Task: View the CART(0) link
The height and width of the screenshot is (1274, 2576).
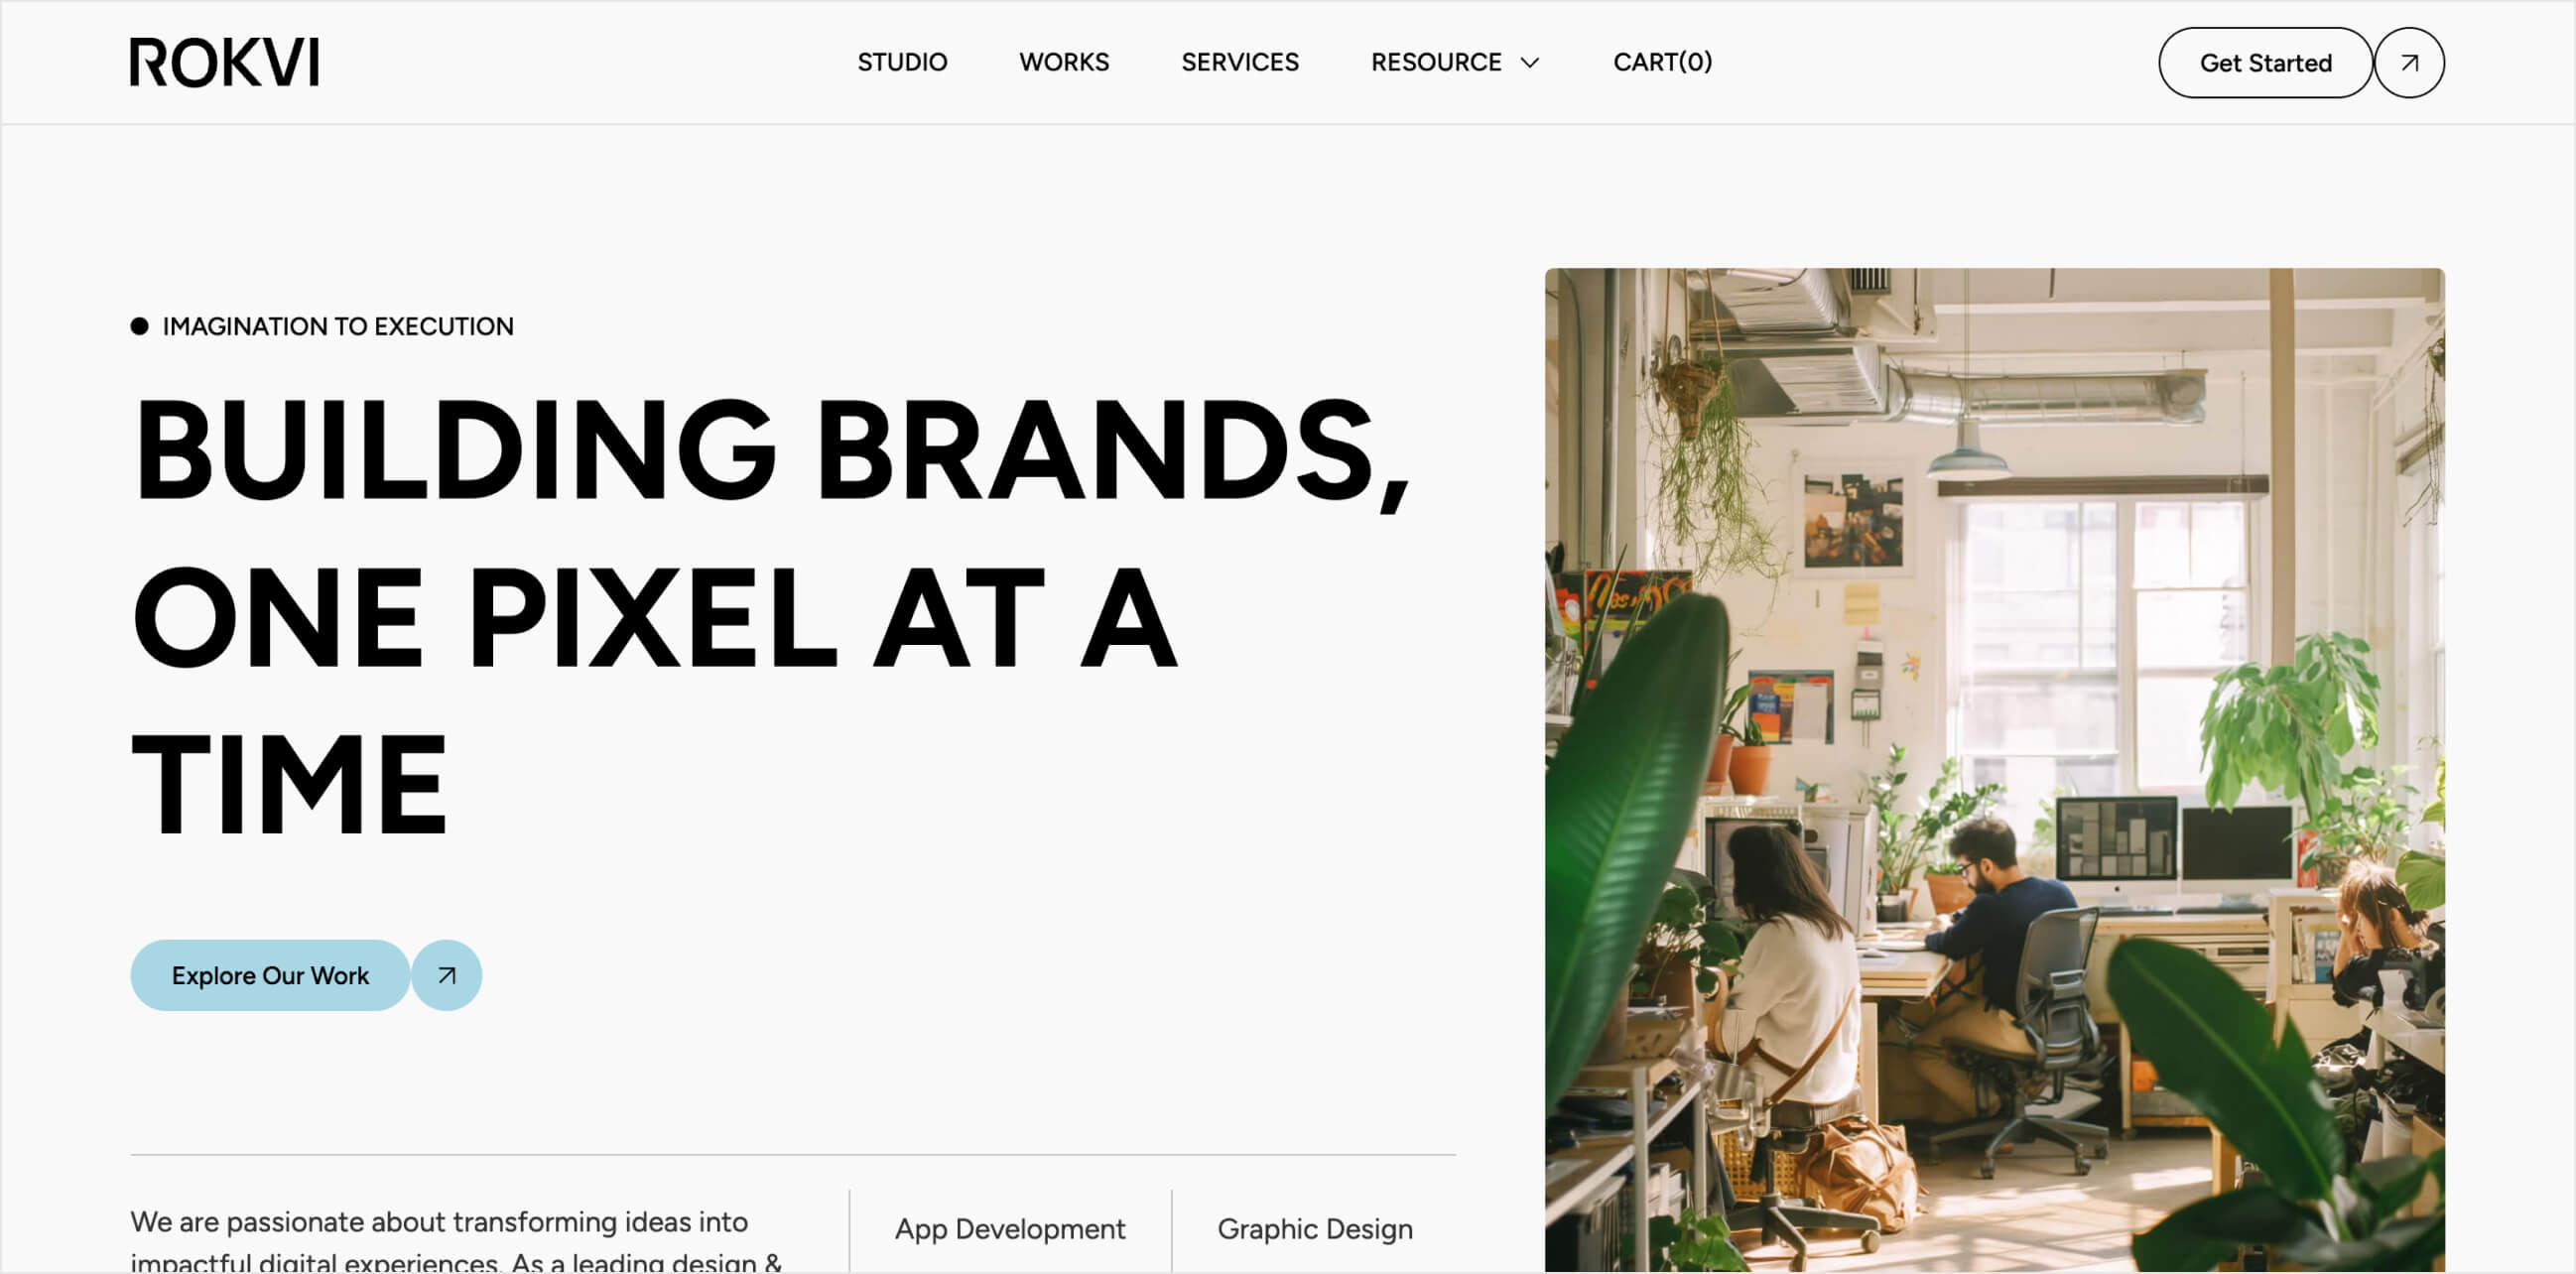Action: pos(1662,62)
